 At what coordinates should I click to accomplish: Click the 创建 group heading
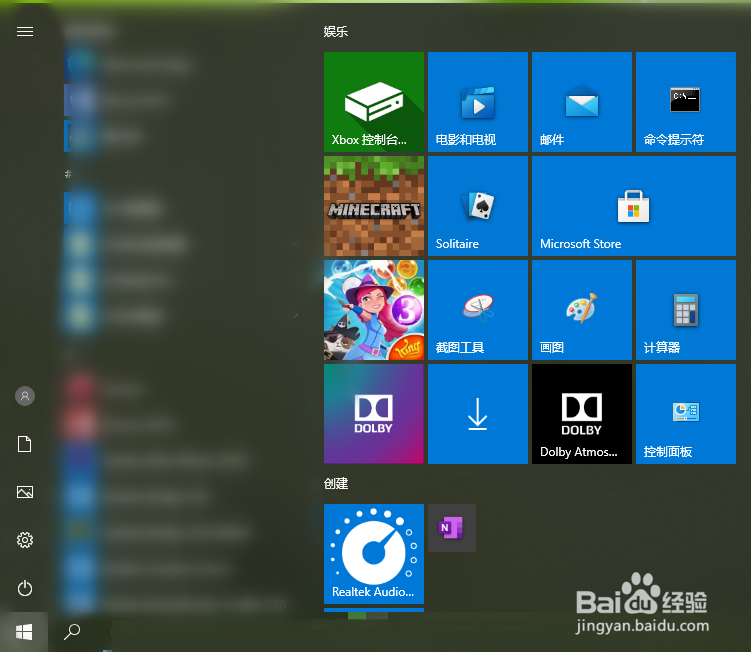coord(336,484)
